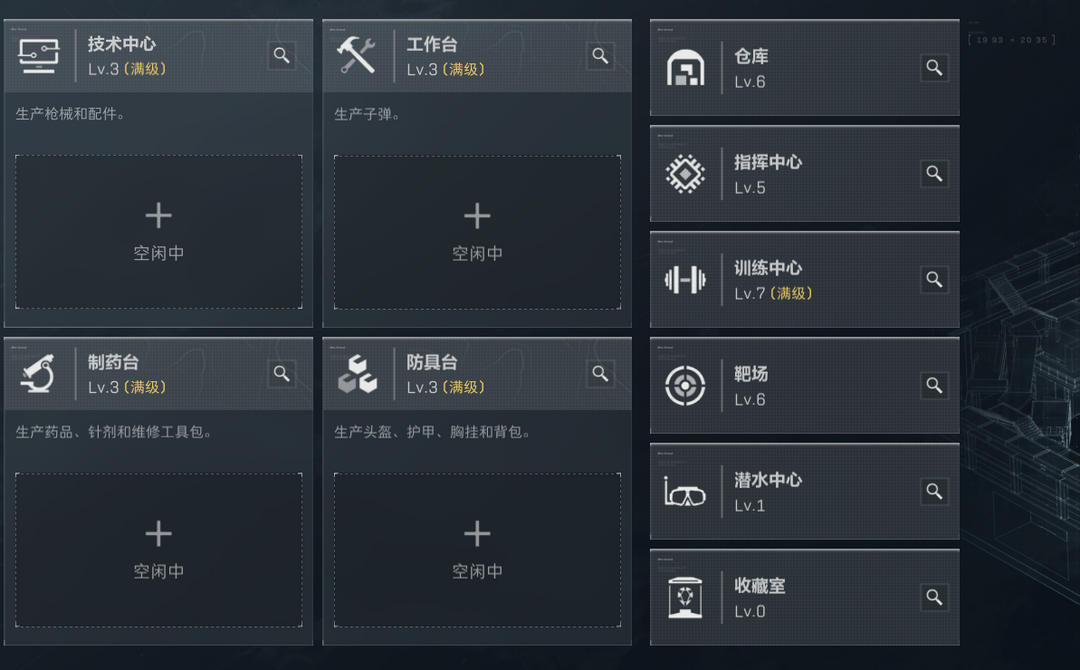Click the 技术中心 monitor icon

pyautogui.click(x=39, y=56)
